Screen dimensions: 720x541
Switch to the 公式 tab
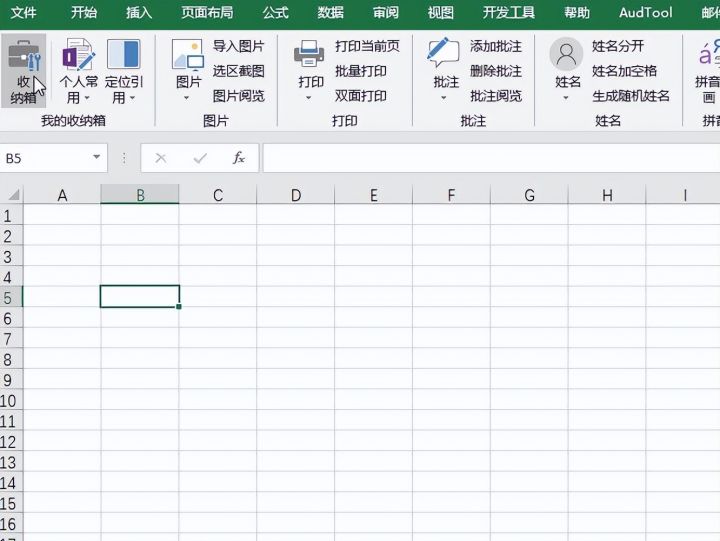pyautogui.click(x=276, y=12)
